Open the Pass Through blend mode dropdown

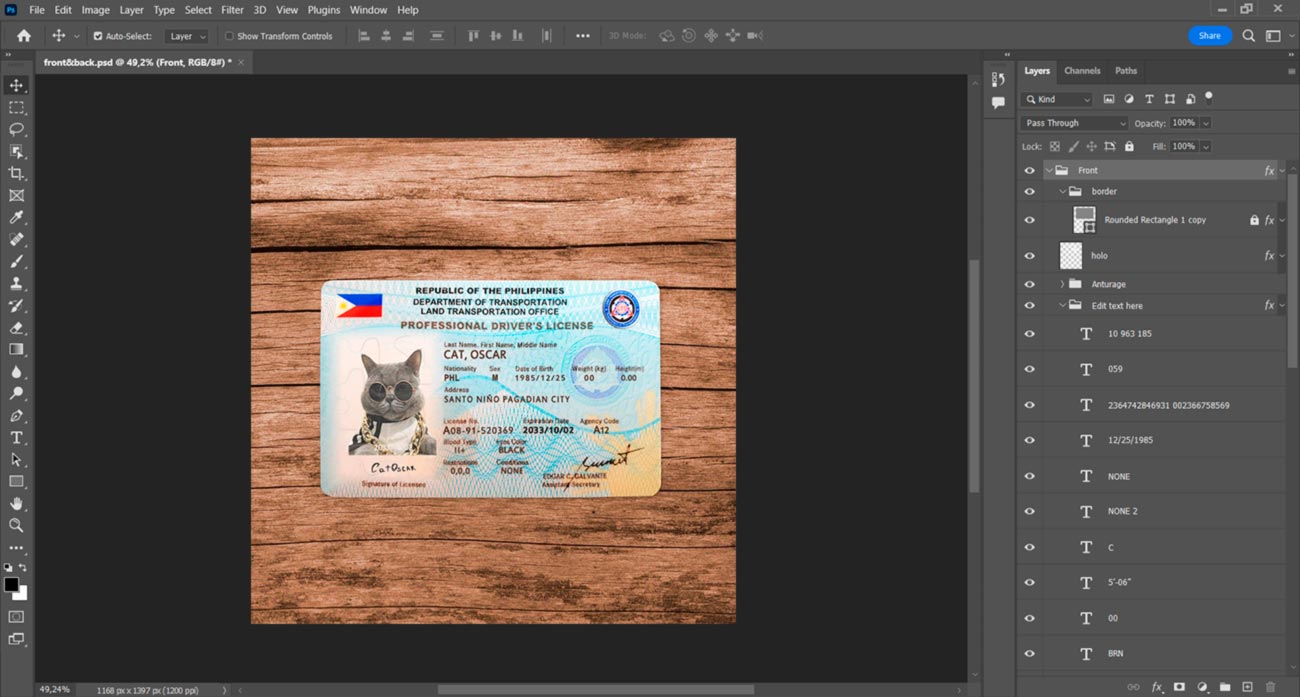(x=1074, y=123)
